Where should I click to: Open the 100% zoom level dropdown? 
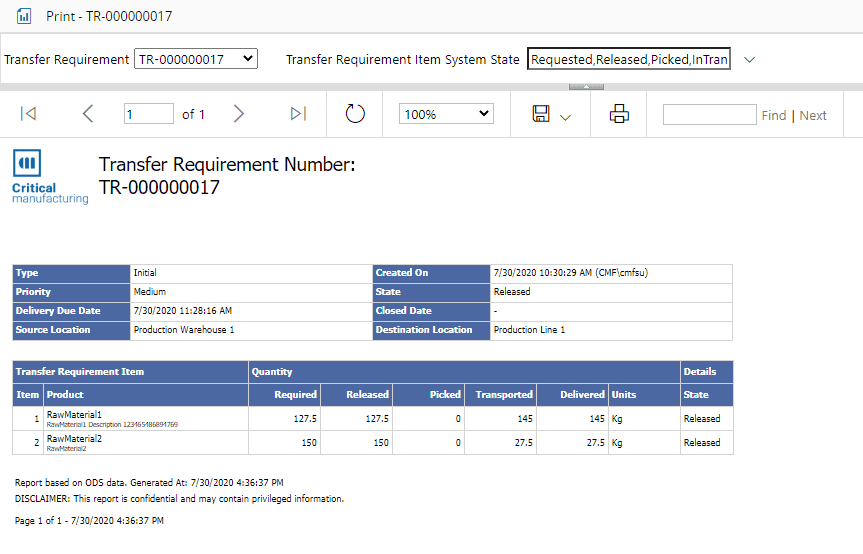(446, 114)
